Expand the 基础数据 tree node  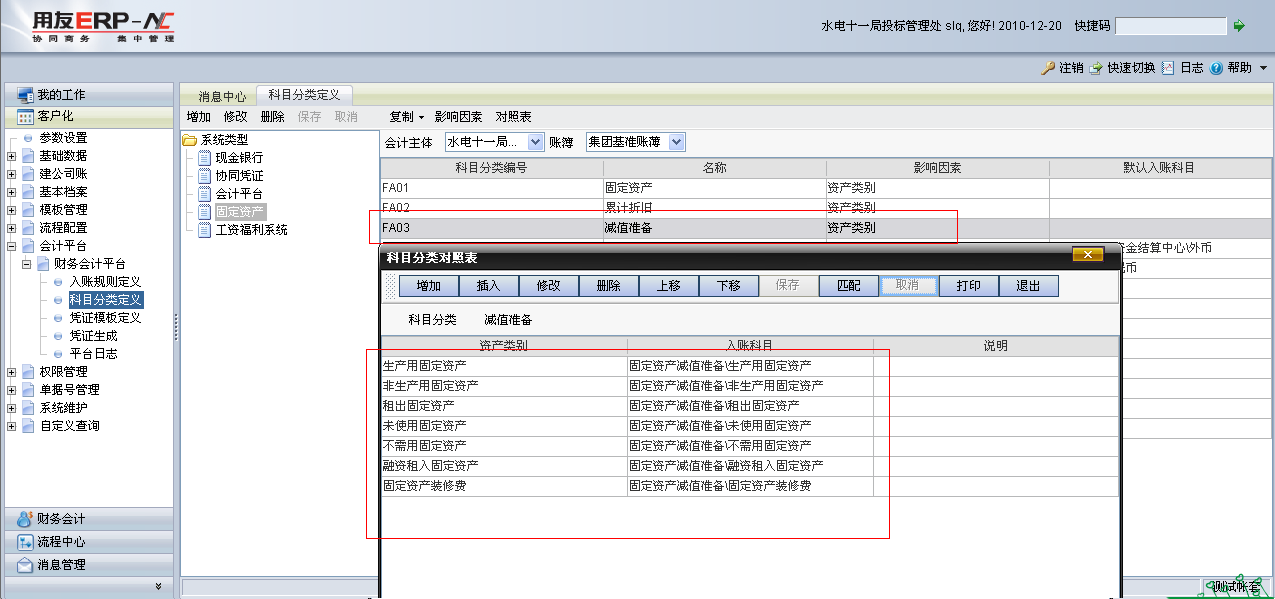tap(11, 156)
